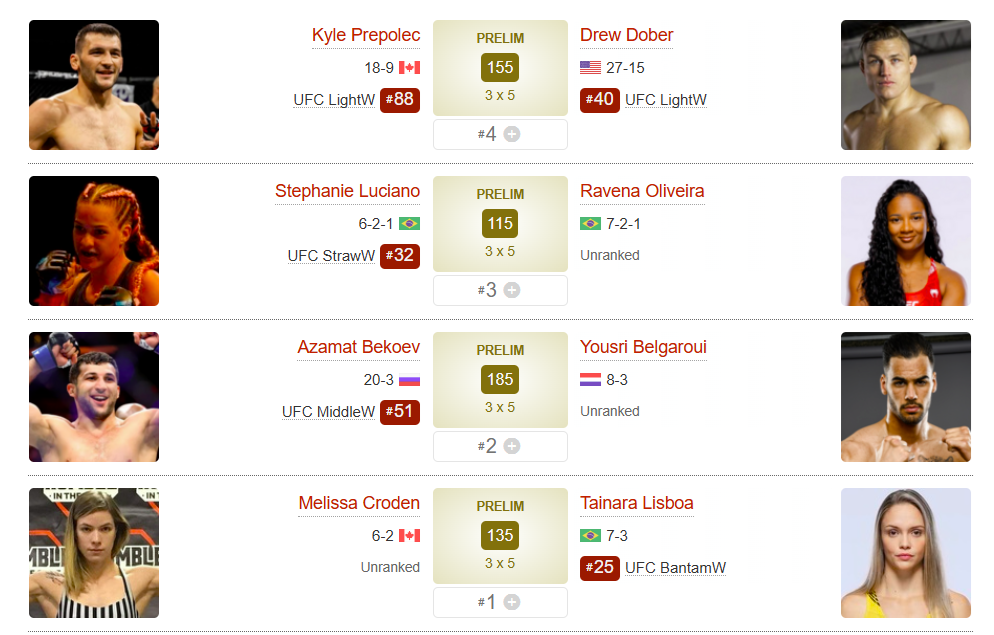Open Ravena Oliveira profile link
The image size is (994, 635).
[642, 191]
